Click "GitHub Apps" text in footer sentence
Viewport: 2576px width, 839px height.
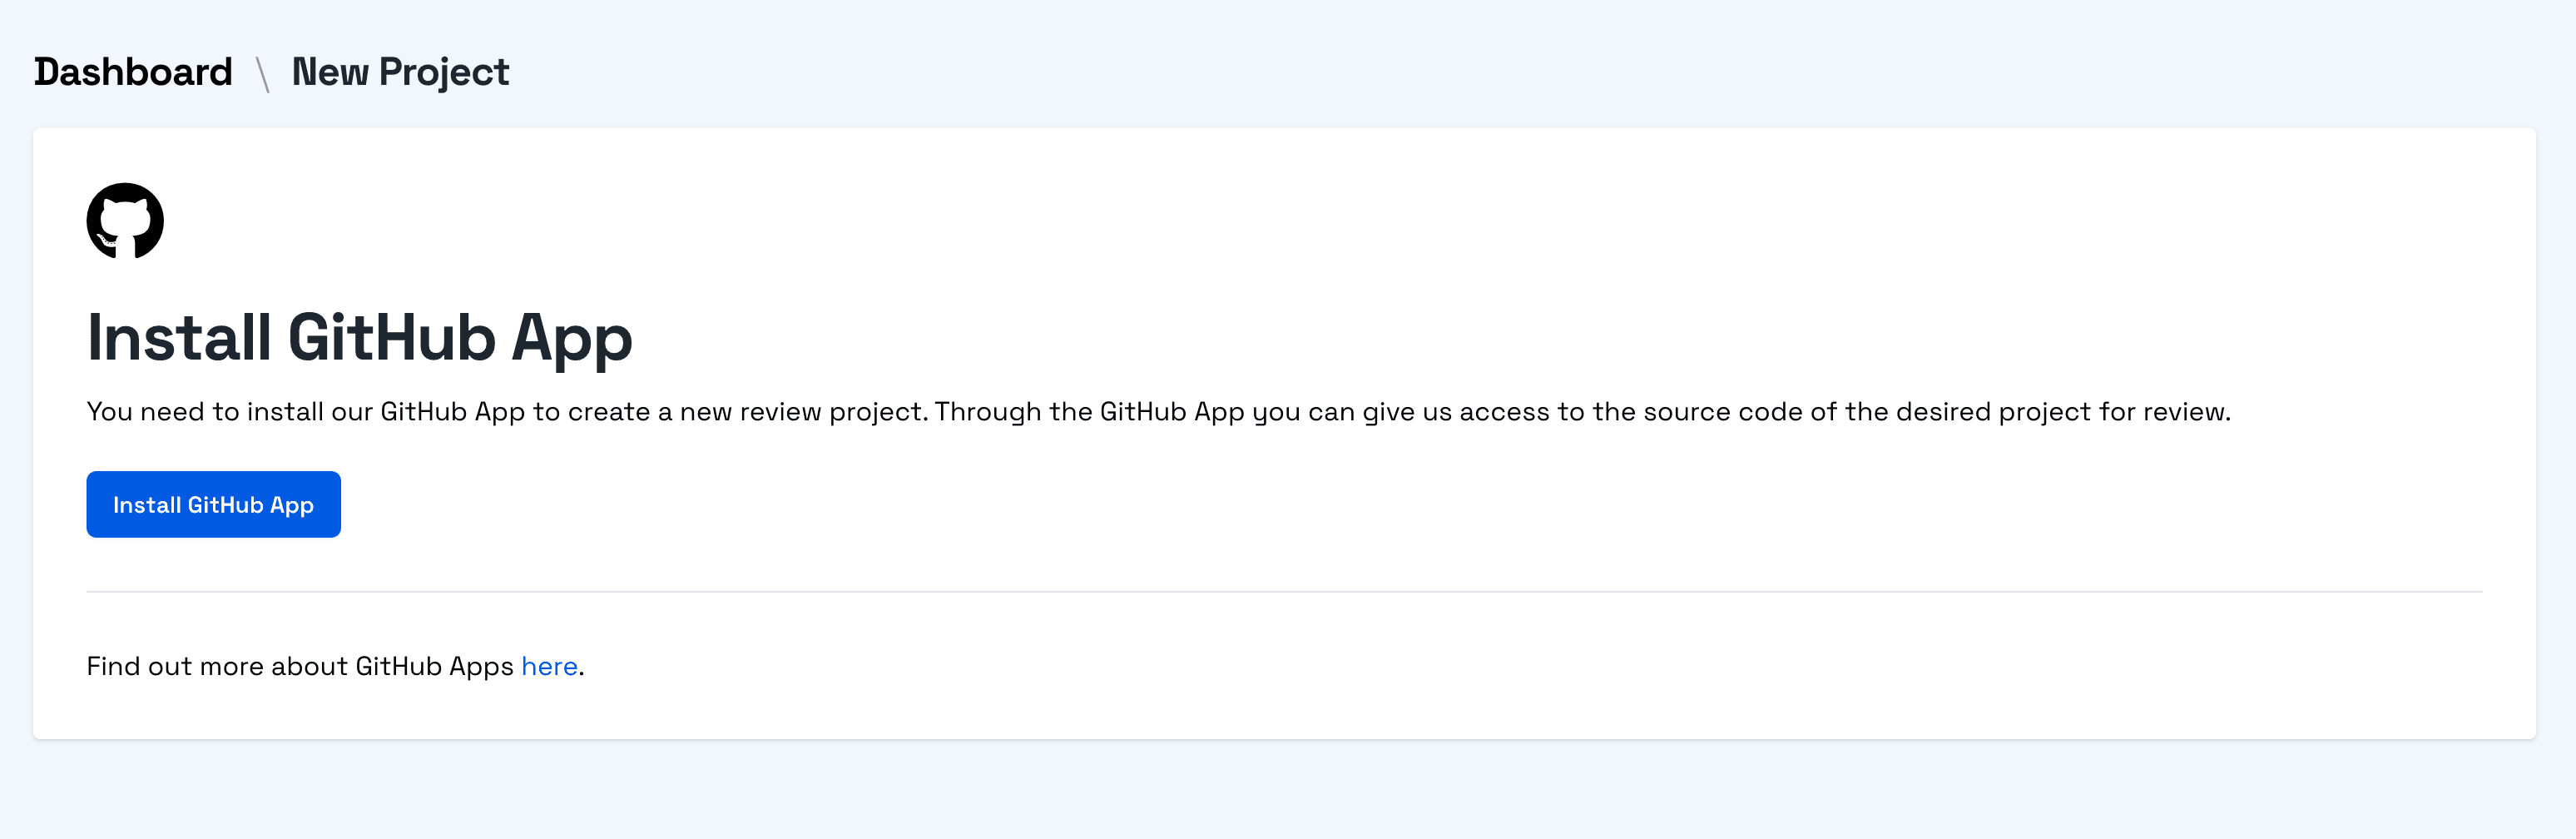tap(434, 666)
